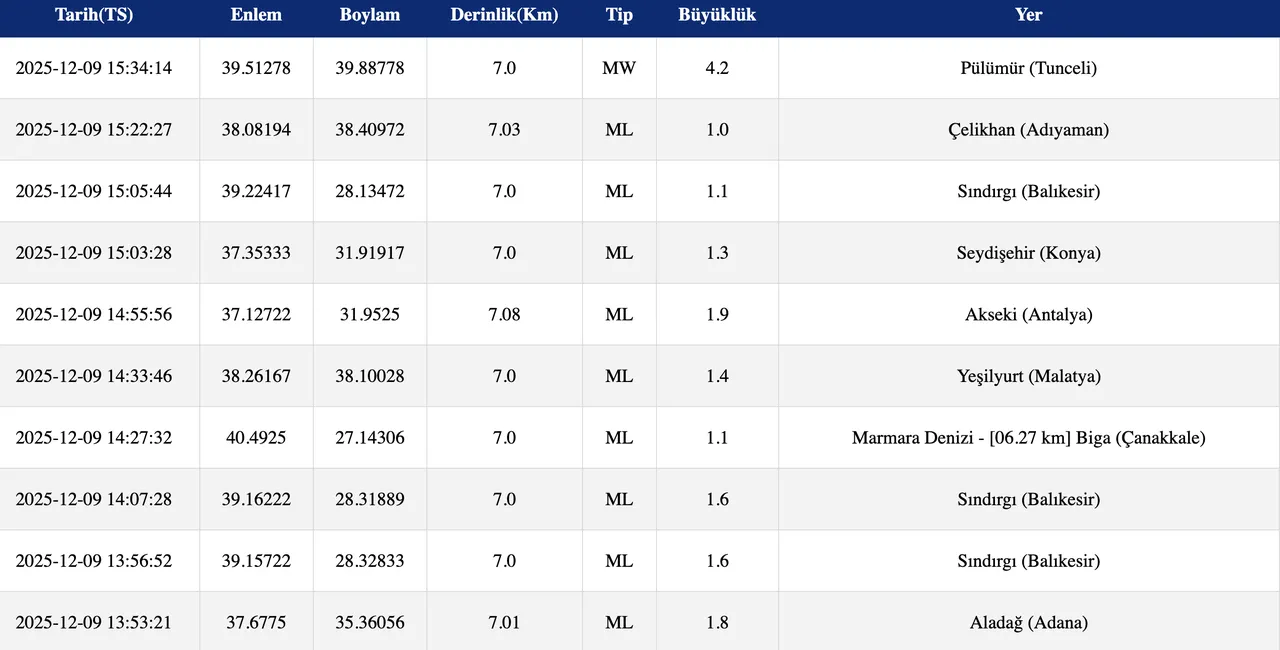Select the Tip column header
This screenshot has width=1280, height=650.
(x=619, y=15)
